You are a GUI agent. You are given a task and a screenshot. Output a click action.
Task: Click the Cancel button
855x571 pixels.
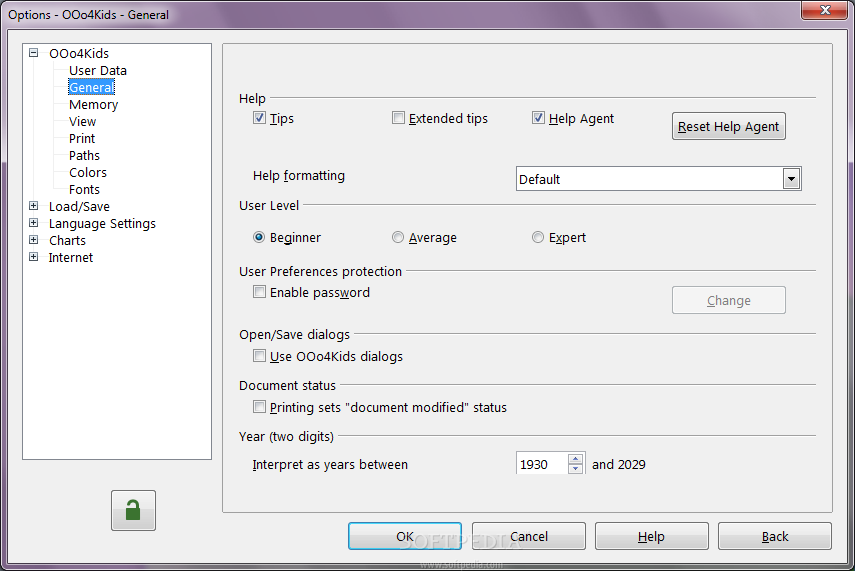pos(528,536)
